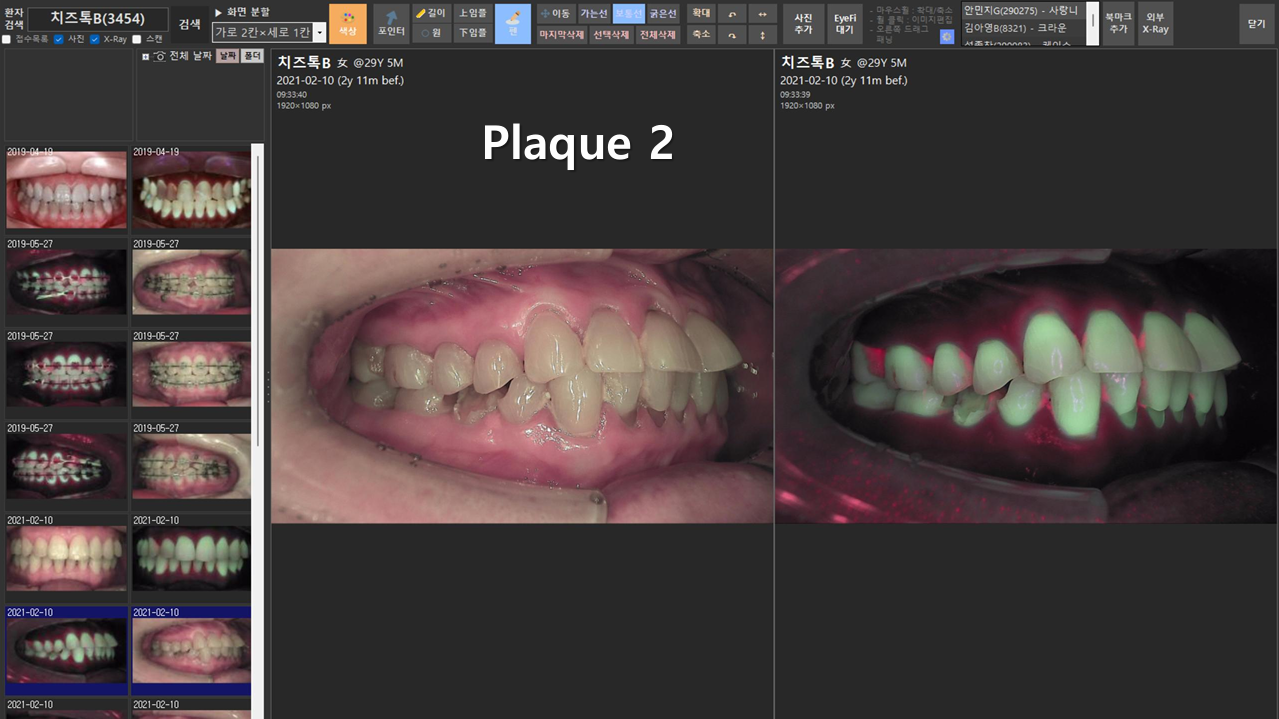Click the 사진 추가 add photo button
This screenshot has width=1279, height=719.
tap(803, 23)
